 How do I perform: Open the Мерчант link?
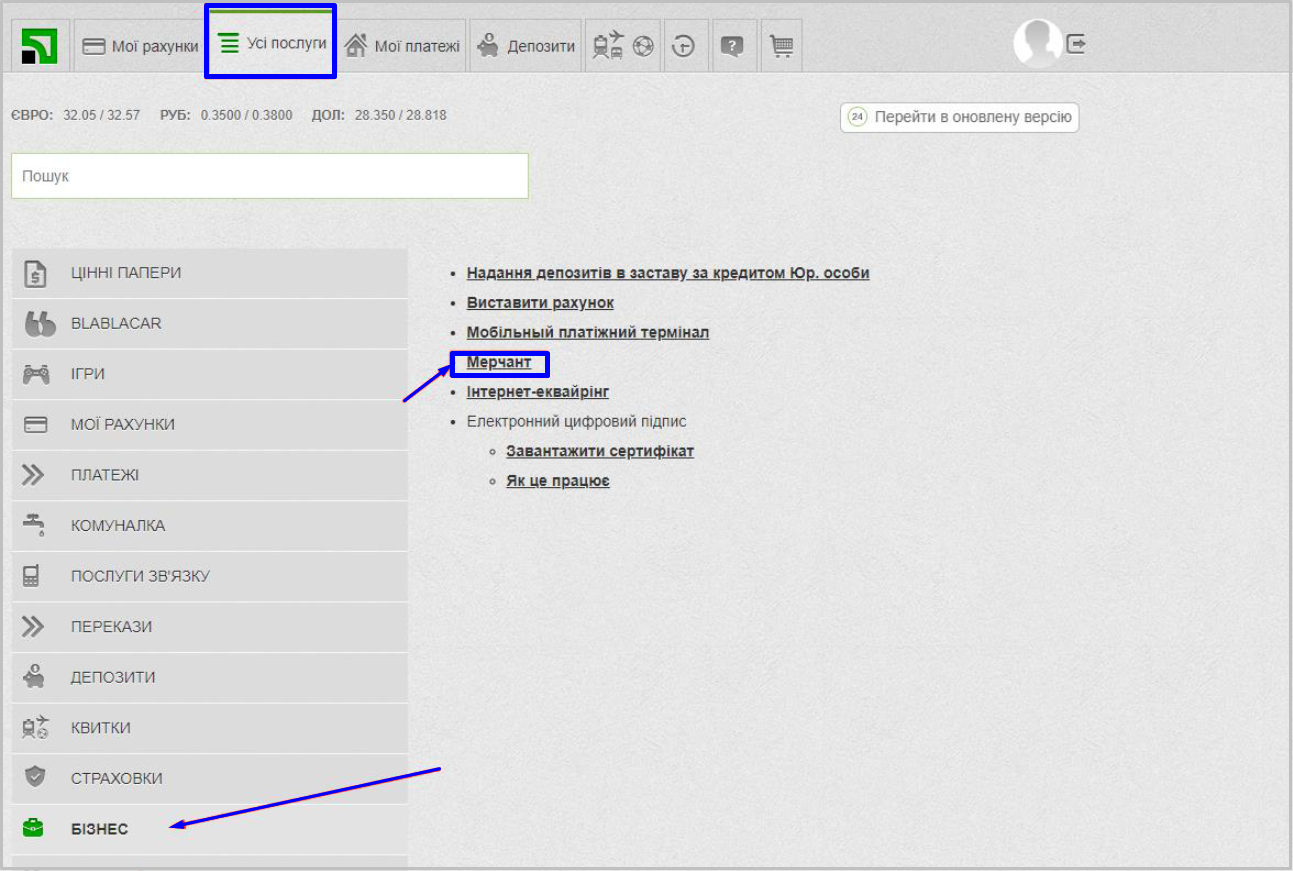point(499,362)
